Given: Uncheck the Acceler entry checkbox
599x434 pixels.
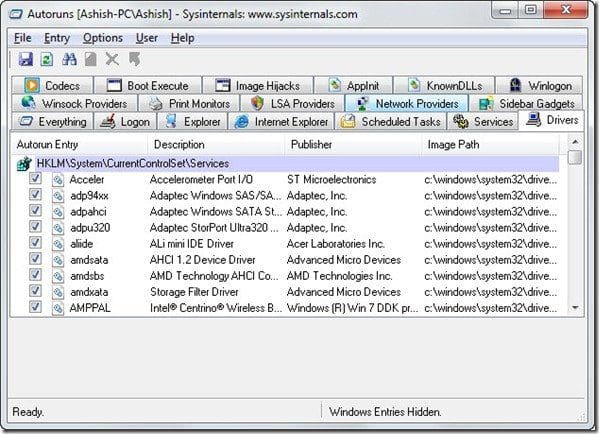Looking at the screenshot, I should tap(35, 178).
